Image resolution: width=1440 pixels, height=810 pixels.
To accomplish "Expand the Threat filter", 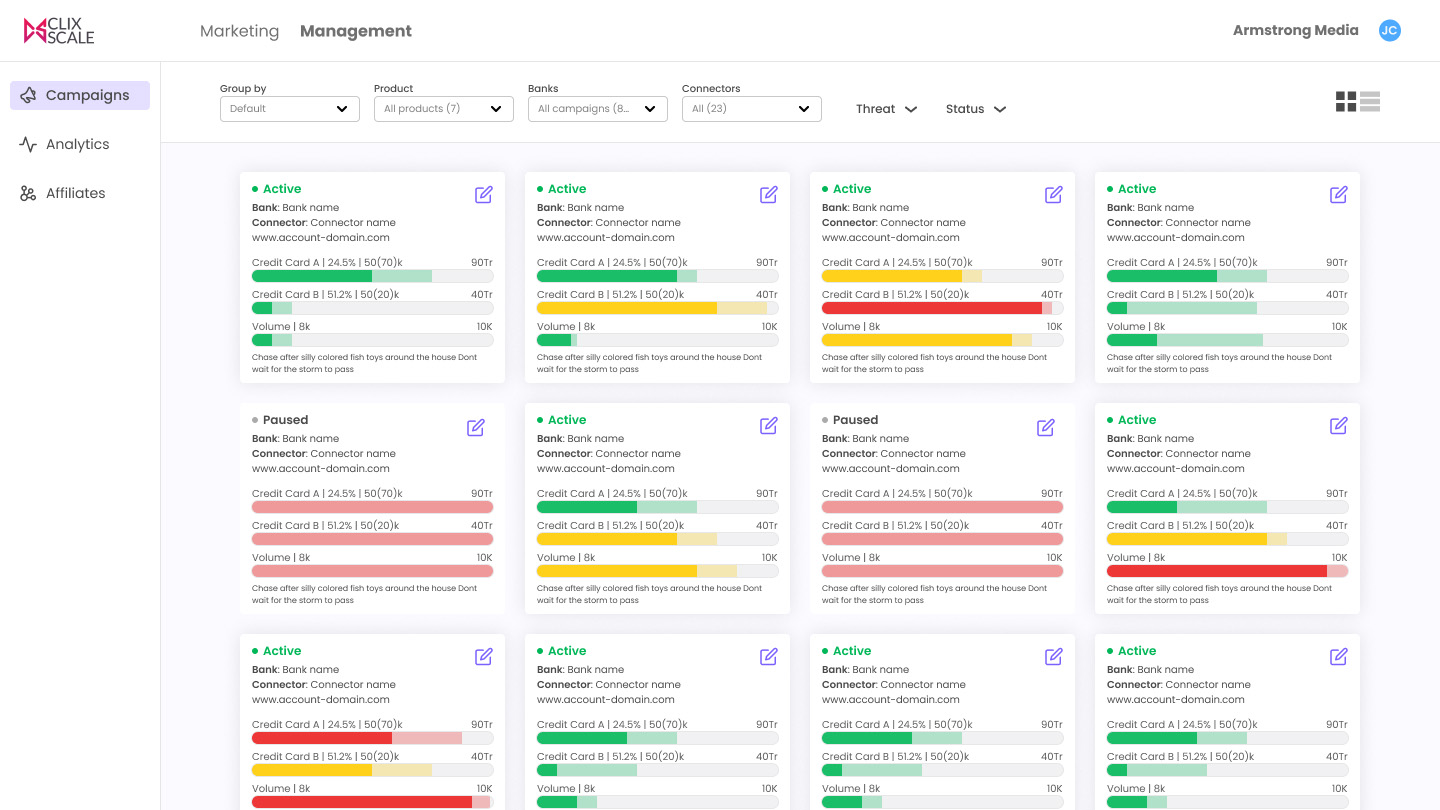I will 886,109.
